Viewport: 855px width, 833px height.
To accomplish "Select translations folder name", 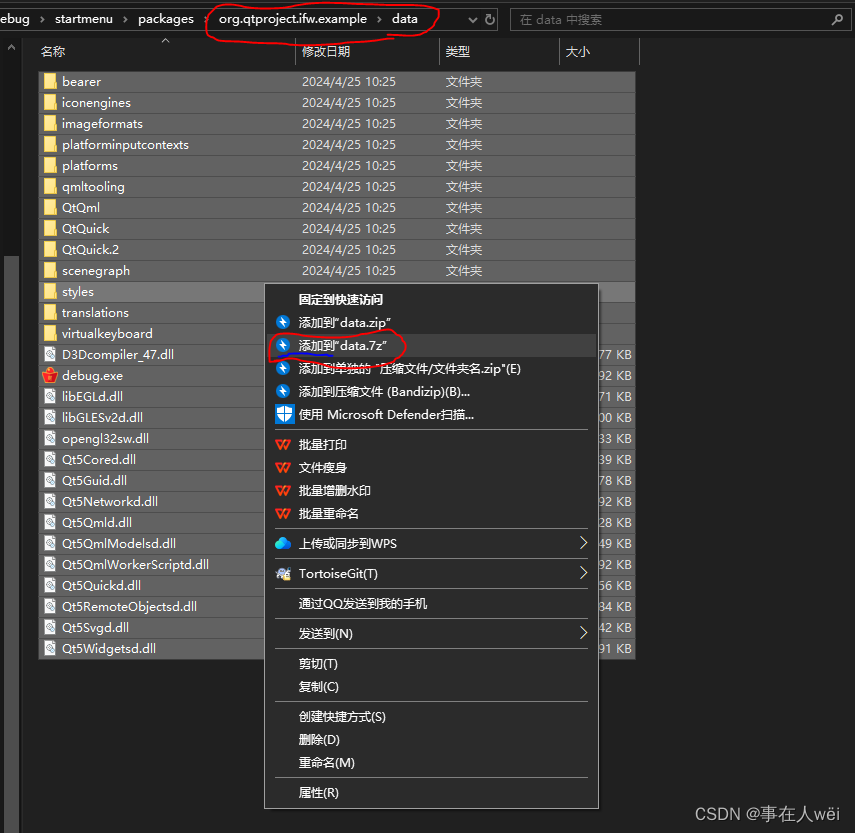I will click(x=95, y=313).
